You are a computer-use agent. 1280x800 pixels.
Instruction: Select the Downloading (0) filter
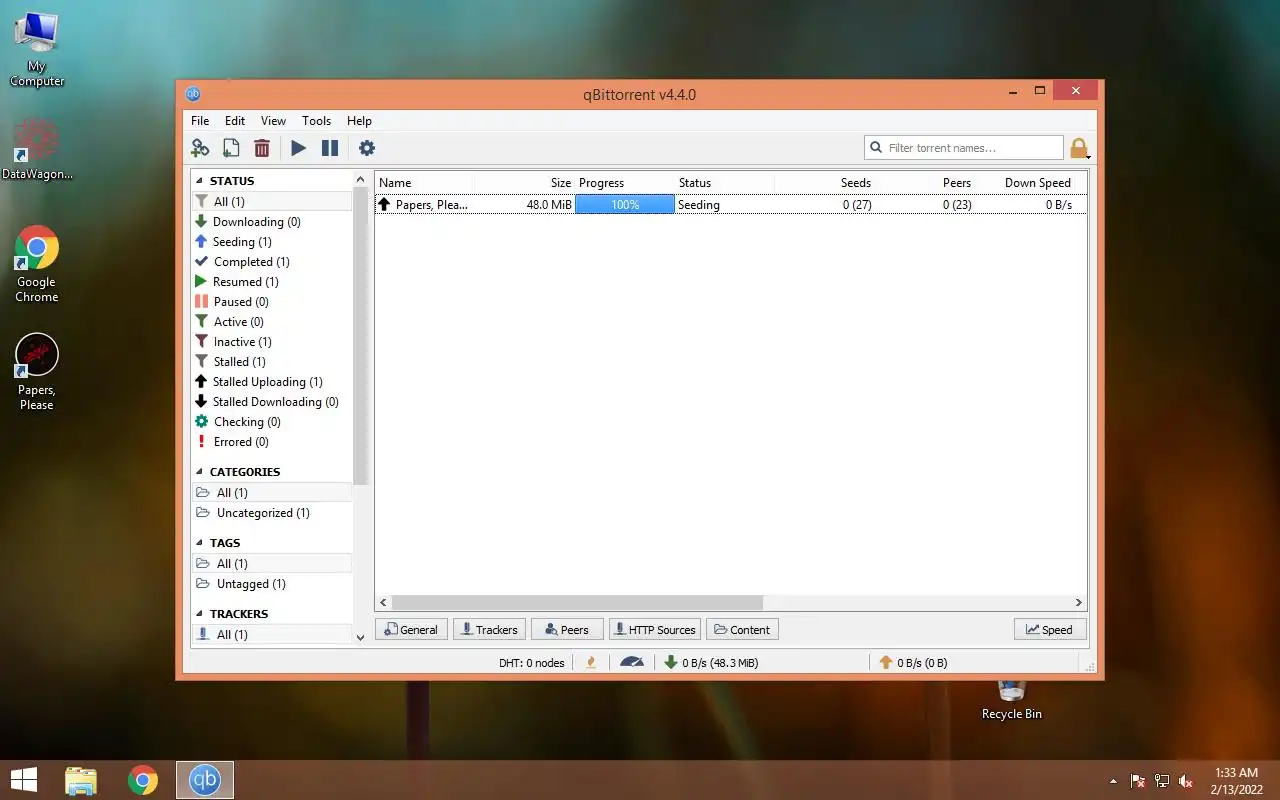[272, 222]
